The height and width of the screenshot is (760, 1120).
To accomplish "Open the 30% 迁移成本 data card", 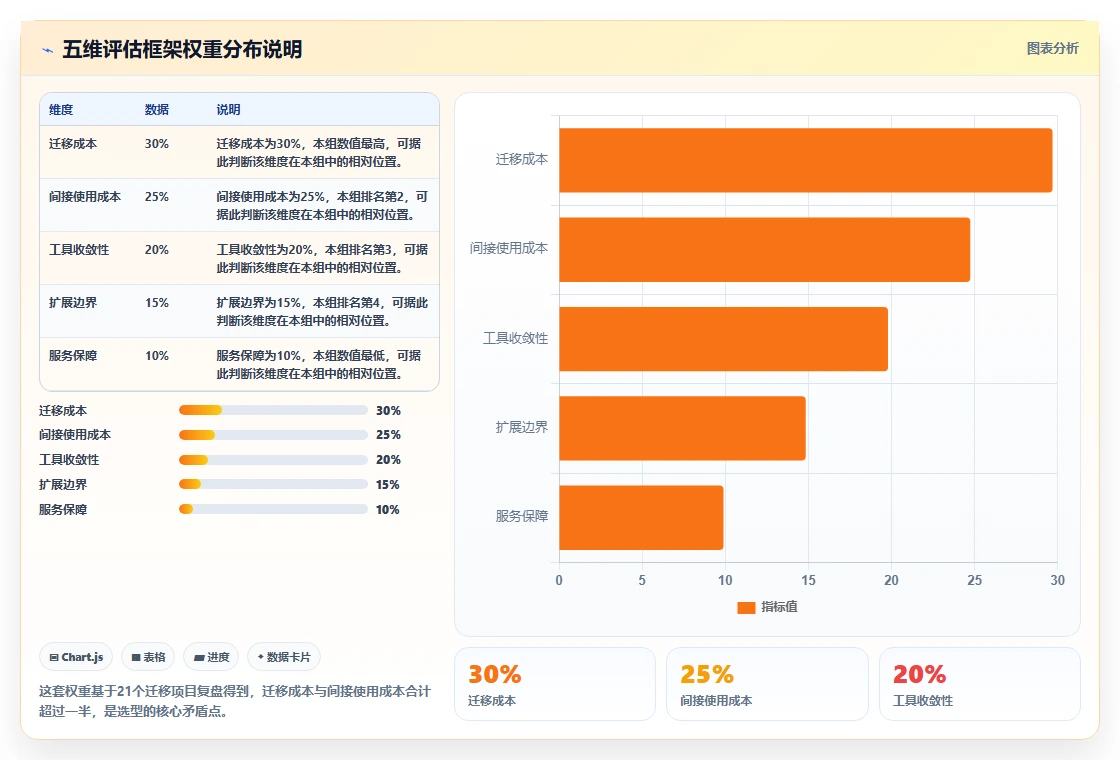I will pos(555,684).
